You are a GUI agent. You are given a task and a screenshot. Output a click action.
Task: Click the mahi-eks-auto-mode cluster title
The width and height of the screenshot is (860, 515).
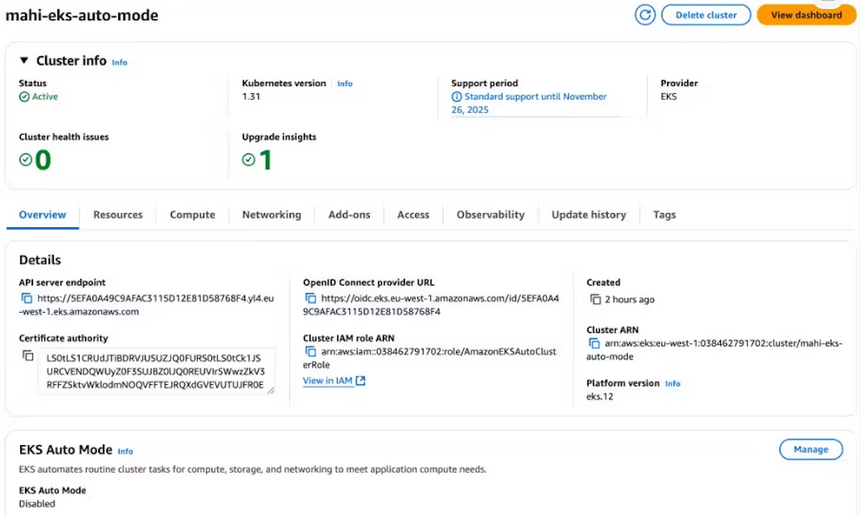coord(82,15)
